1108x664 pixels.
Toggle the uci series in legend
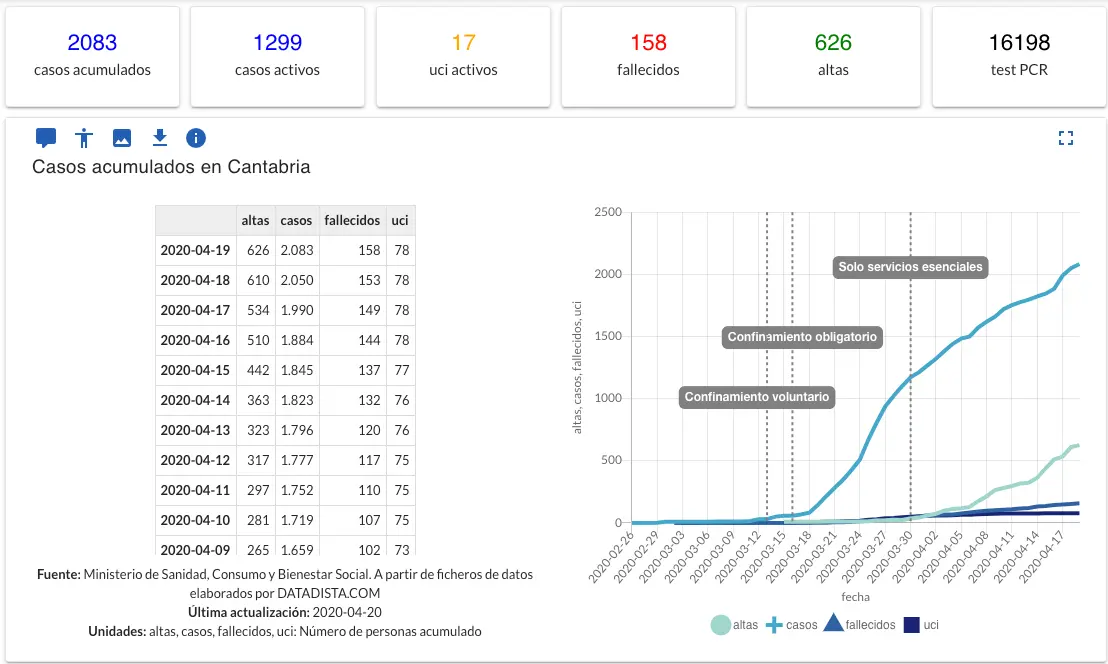[920, 625]
